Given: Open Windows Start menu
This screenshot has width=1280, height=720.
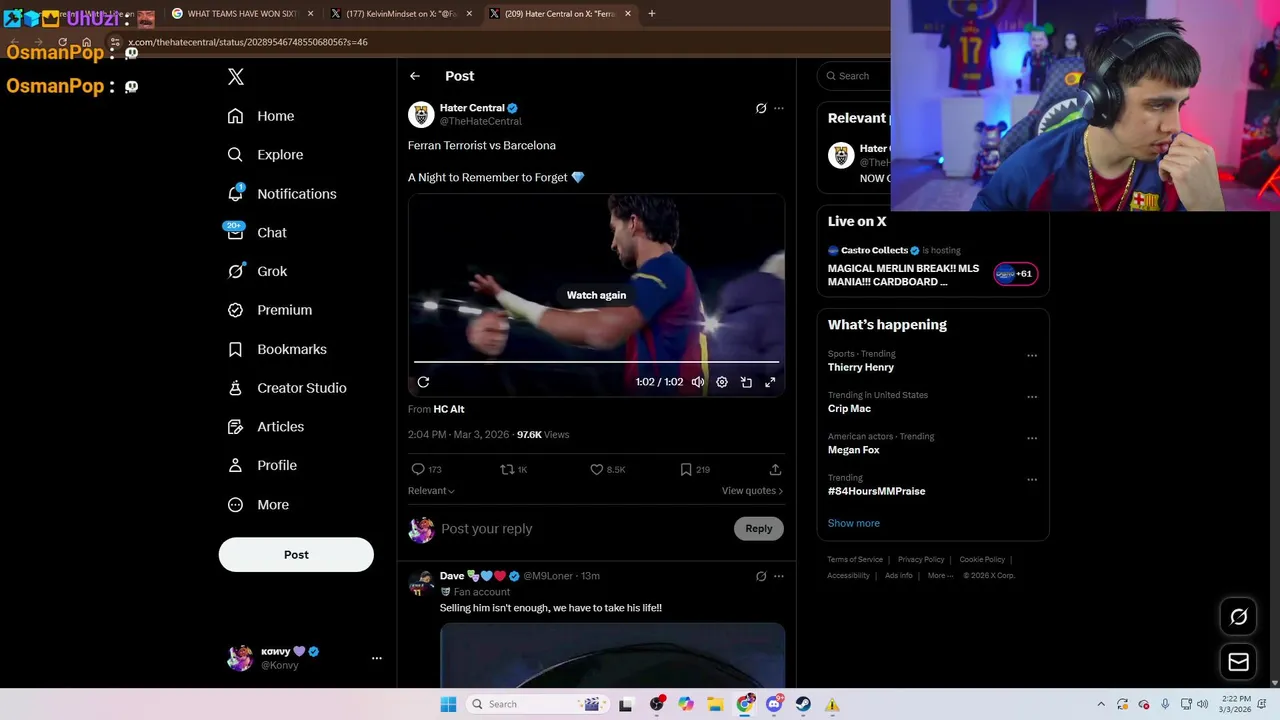Looking at the screenshot, I should [449, 704].
